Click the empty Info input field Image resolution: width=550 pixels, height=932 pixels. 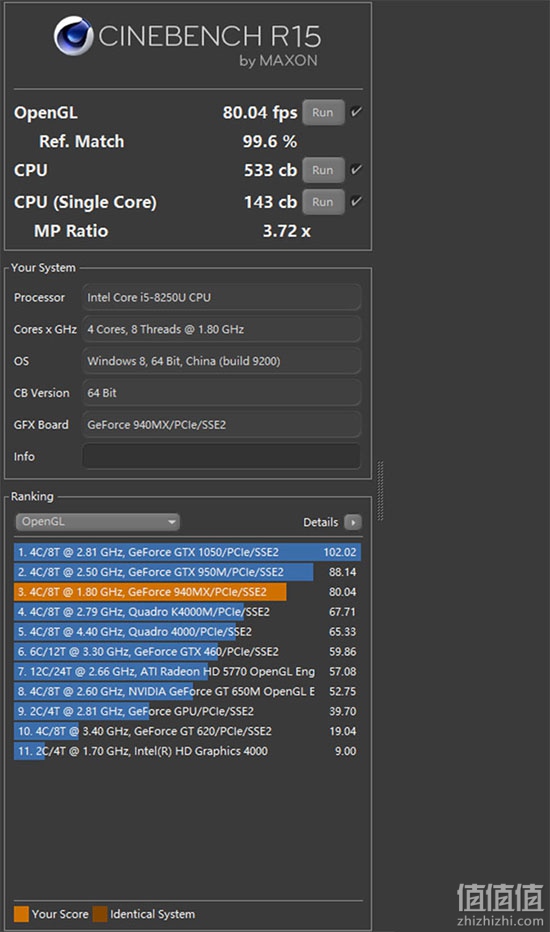coord(221,456)
